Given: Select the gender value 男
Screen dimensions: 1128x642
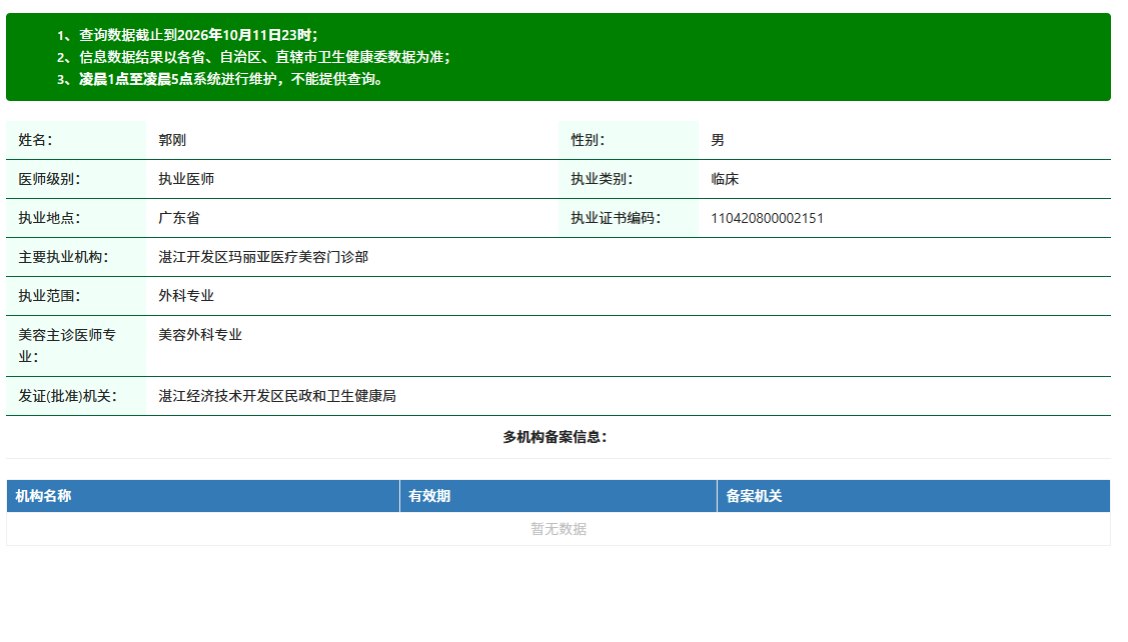Looking at the screenshot, I should [x=717, y=140].
